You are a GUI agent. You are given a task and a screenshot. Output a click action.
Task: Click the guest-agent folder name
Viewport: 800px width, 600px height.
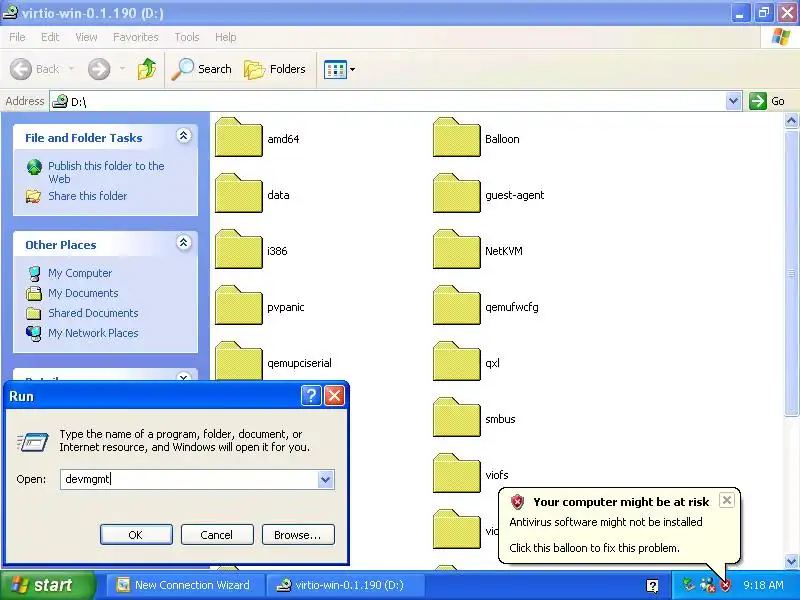(x=514, y=195)
